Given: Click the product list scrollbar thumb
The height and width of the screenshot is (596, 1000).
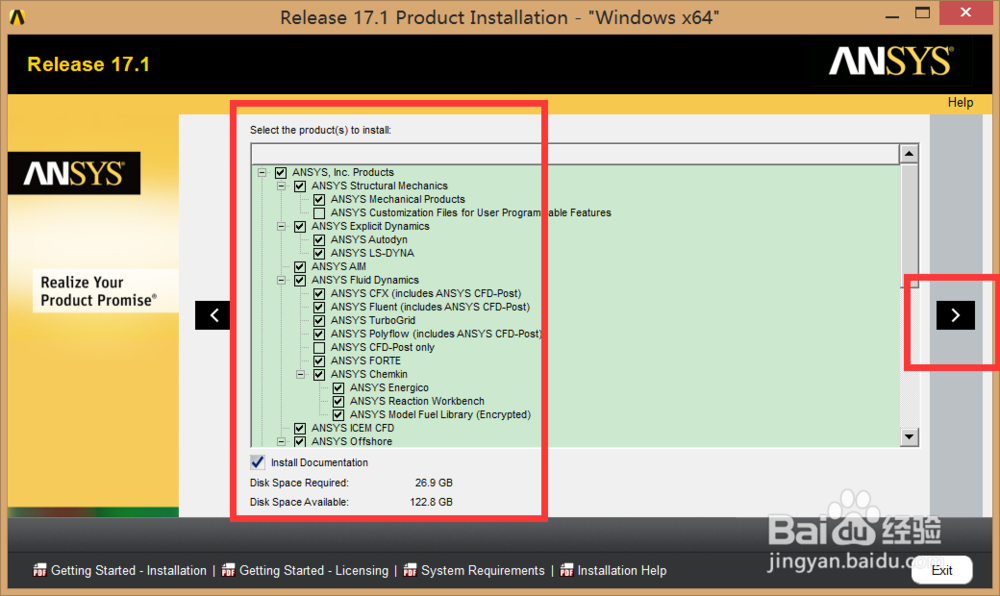Looking at the screenshot, I should (909, 226).
